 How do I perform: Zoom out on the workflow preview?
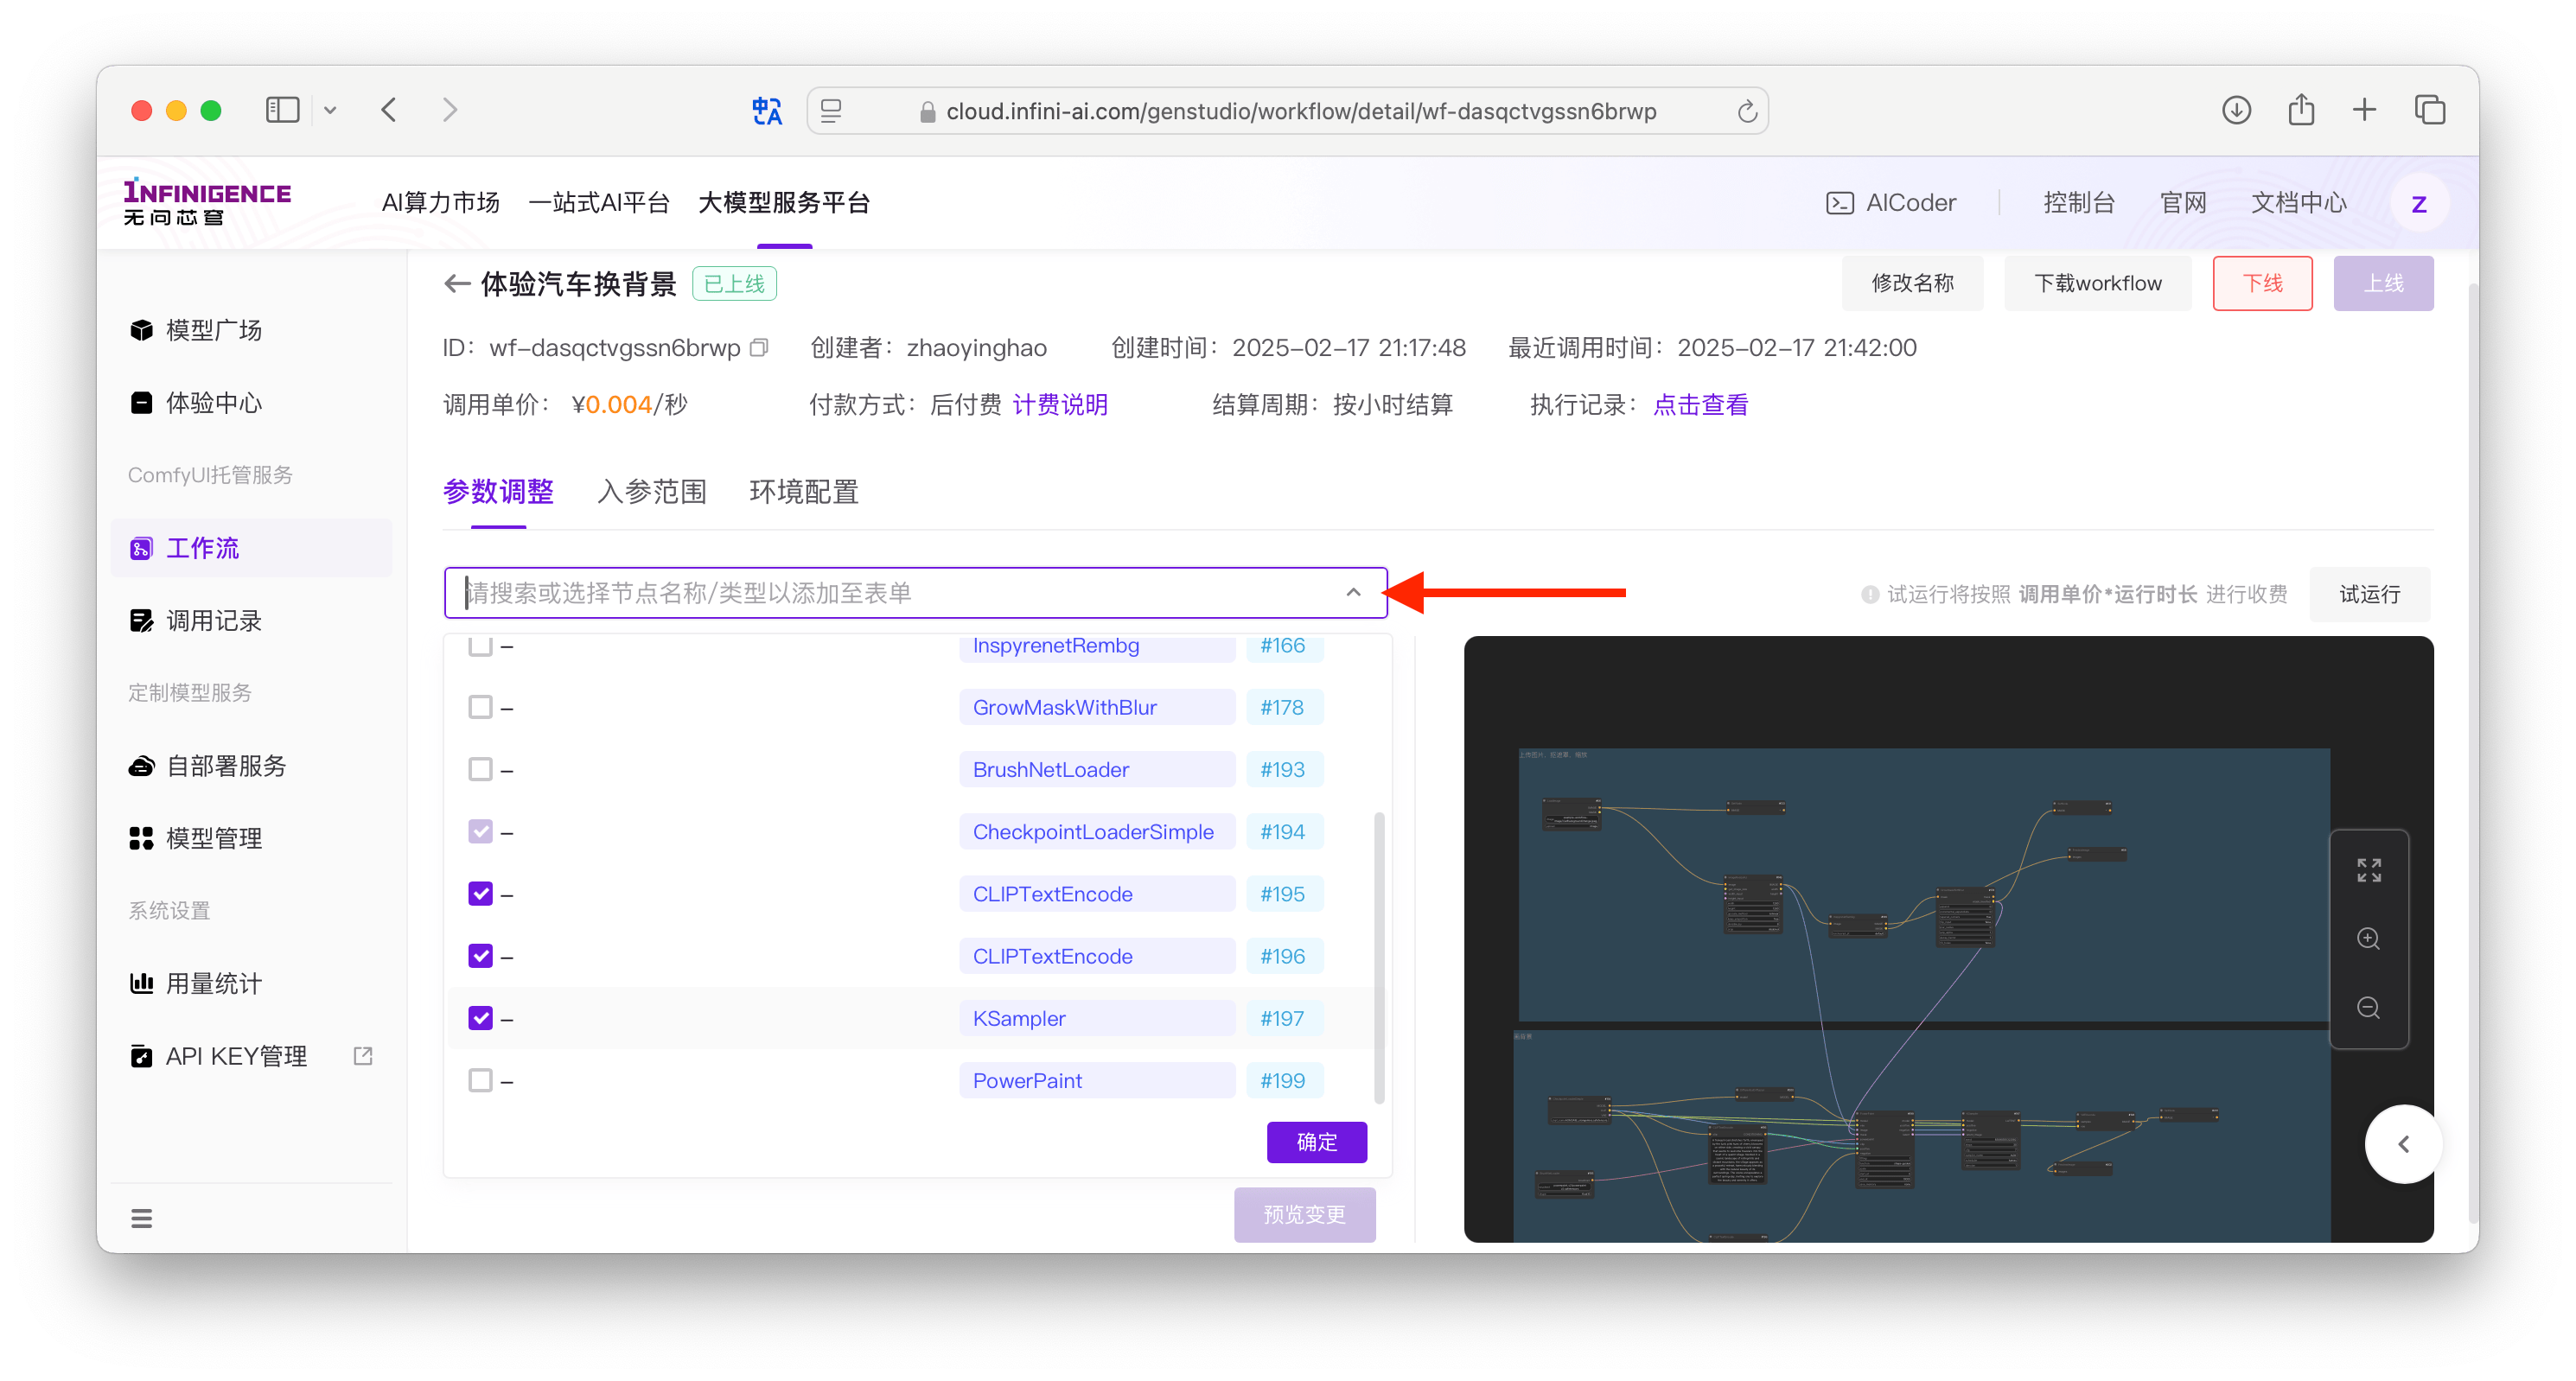pyautogui.click(x=2368, y=1007)
